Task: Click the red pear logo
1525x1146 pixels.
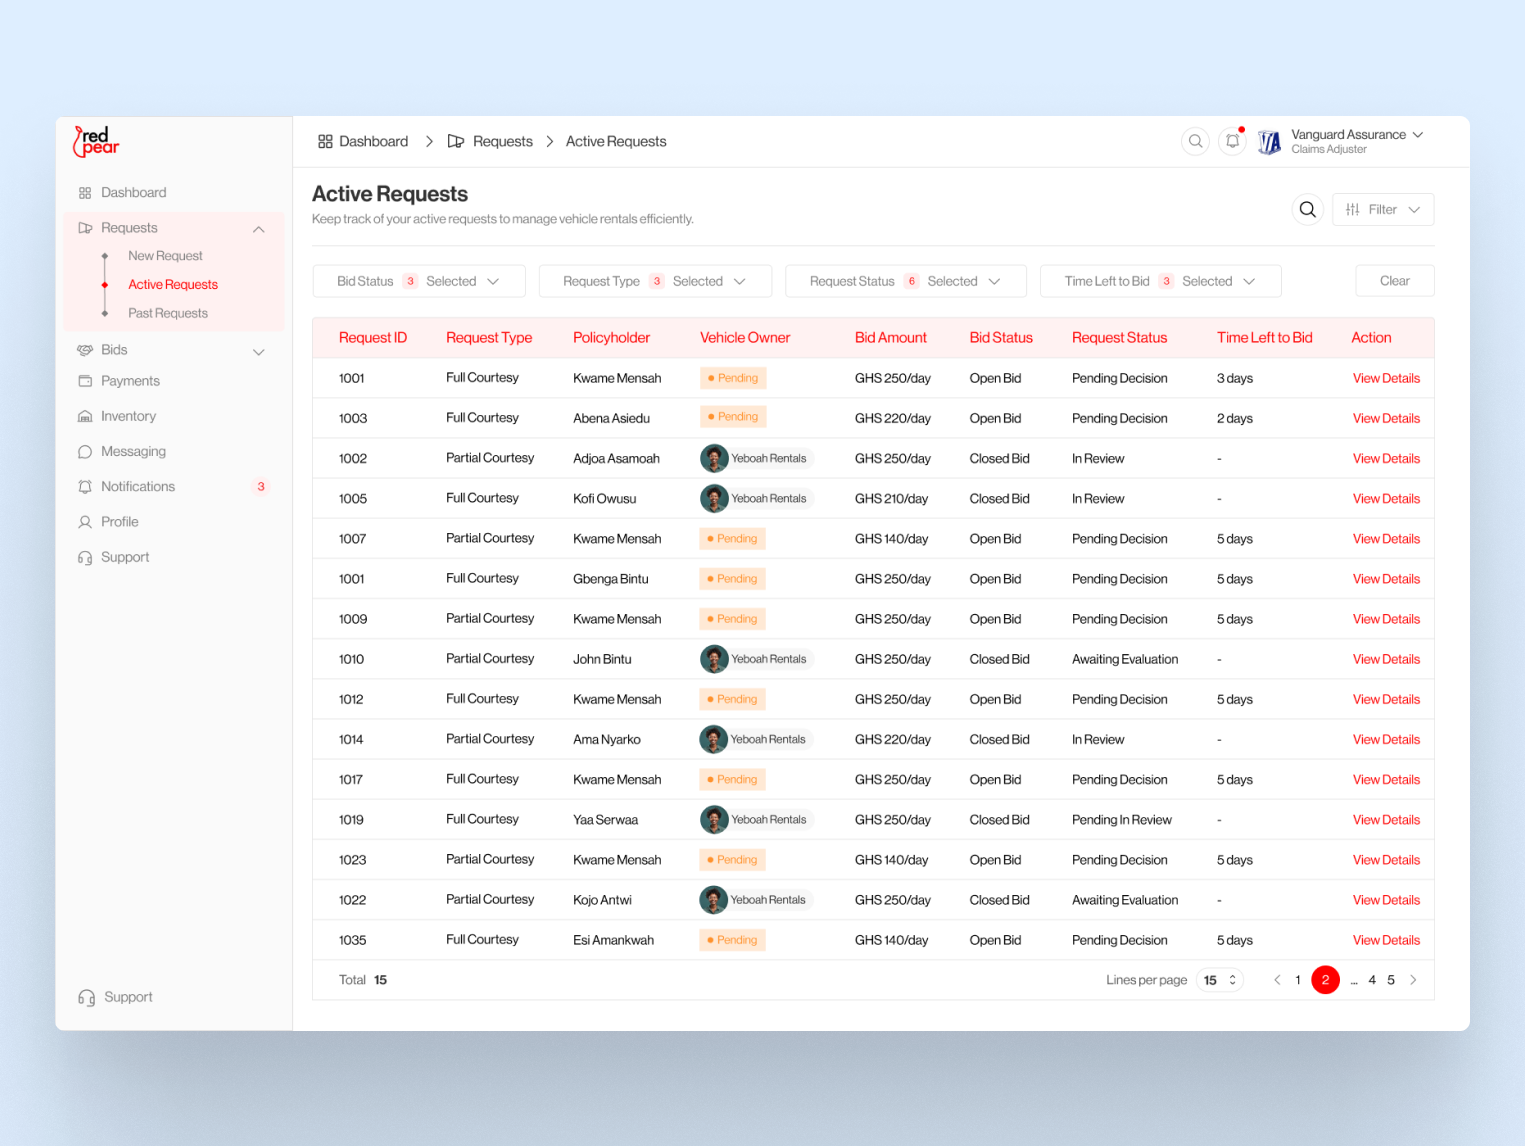Action: coord(94,141)
